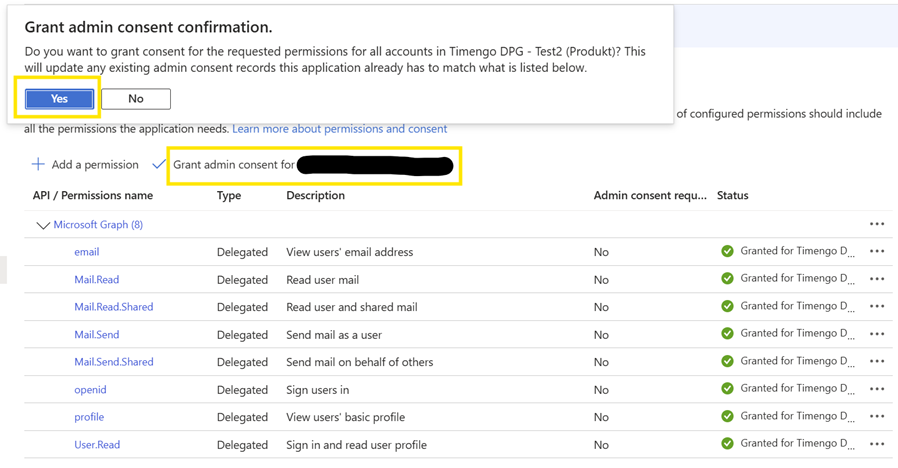
Task: Click green granted status icon for Mail.Read
Action: 727,280
